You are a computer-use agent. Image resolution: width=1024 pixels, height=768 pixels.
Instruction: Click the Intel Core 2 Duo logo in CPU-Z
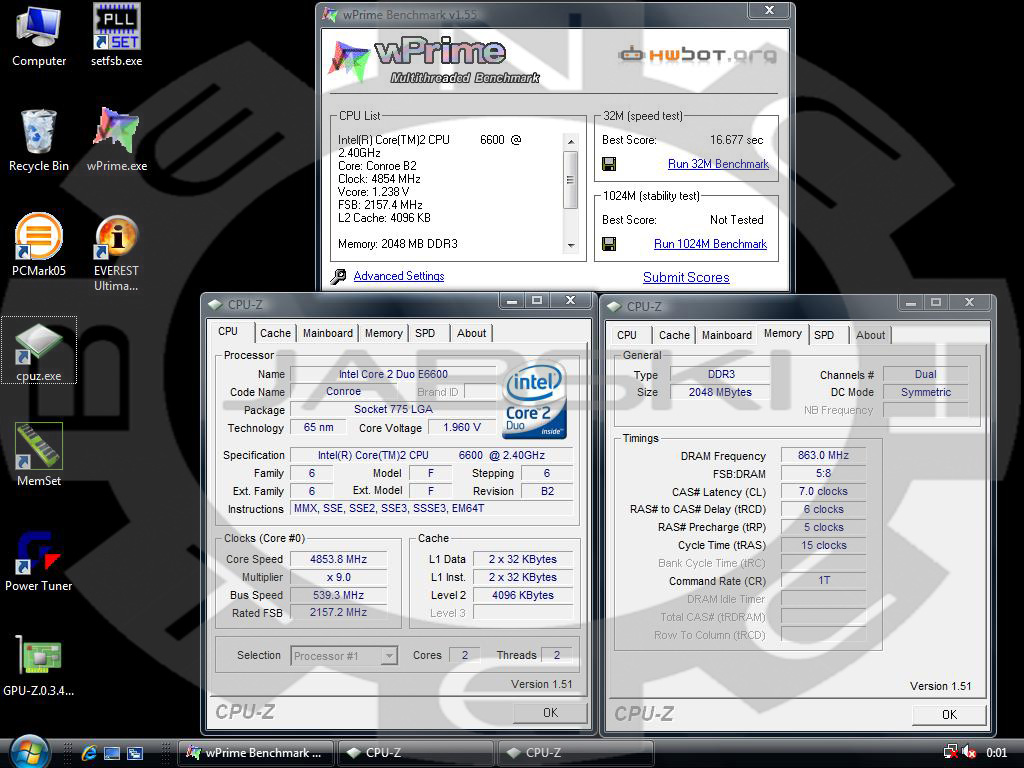click(x=534, y=400)
